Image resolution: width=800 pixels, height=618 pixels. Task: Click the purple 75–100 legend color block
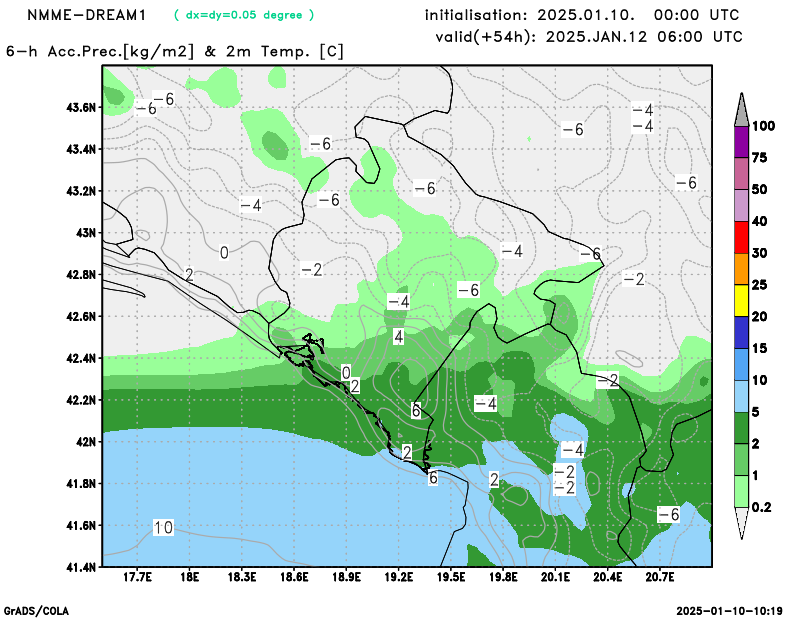tap(741, 142)
